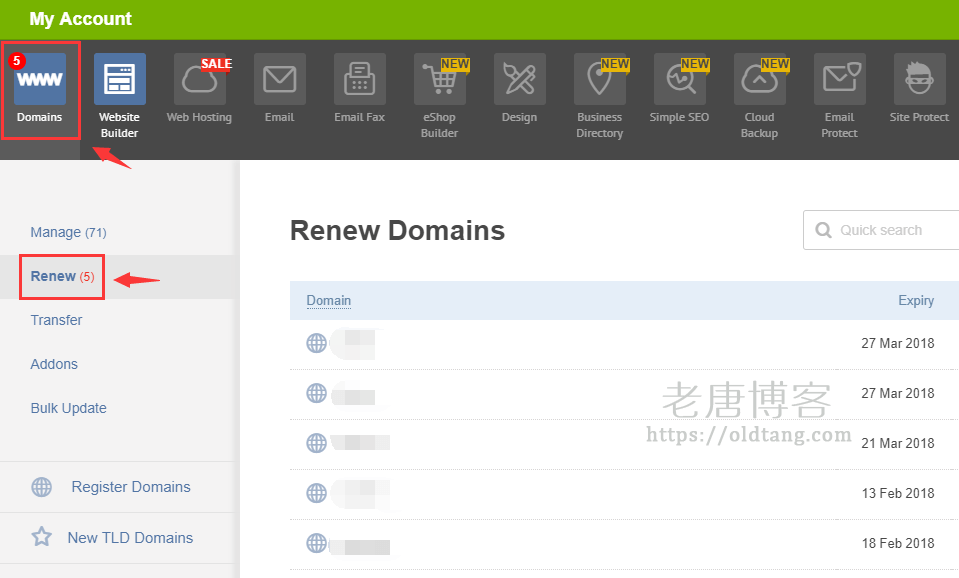
Task: Select the Email Protect icon
Action: click(840, 80)
